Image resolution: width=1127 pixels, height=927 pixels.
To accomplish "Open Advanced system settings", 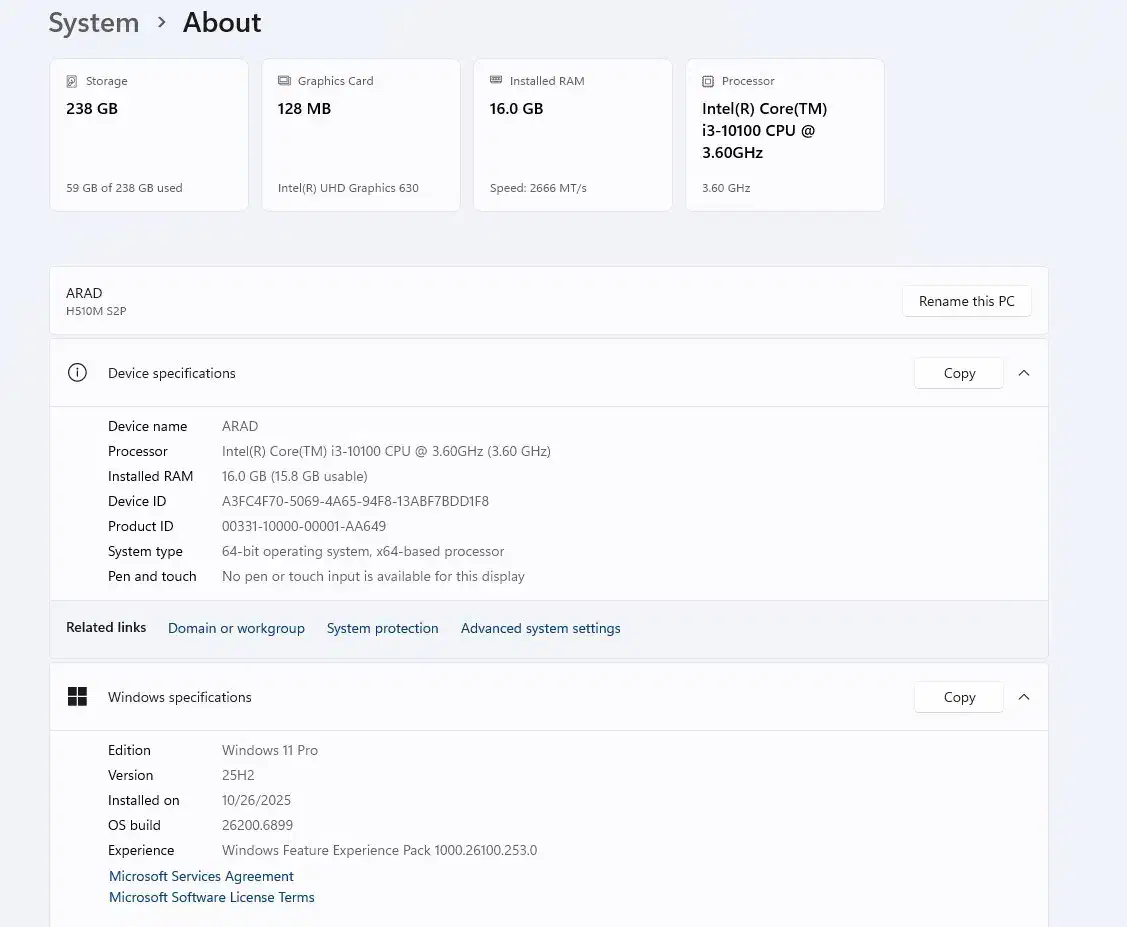I will [x=540, y=628].
